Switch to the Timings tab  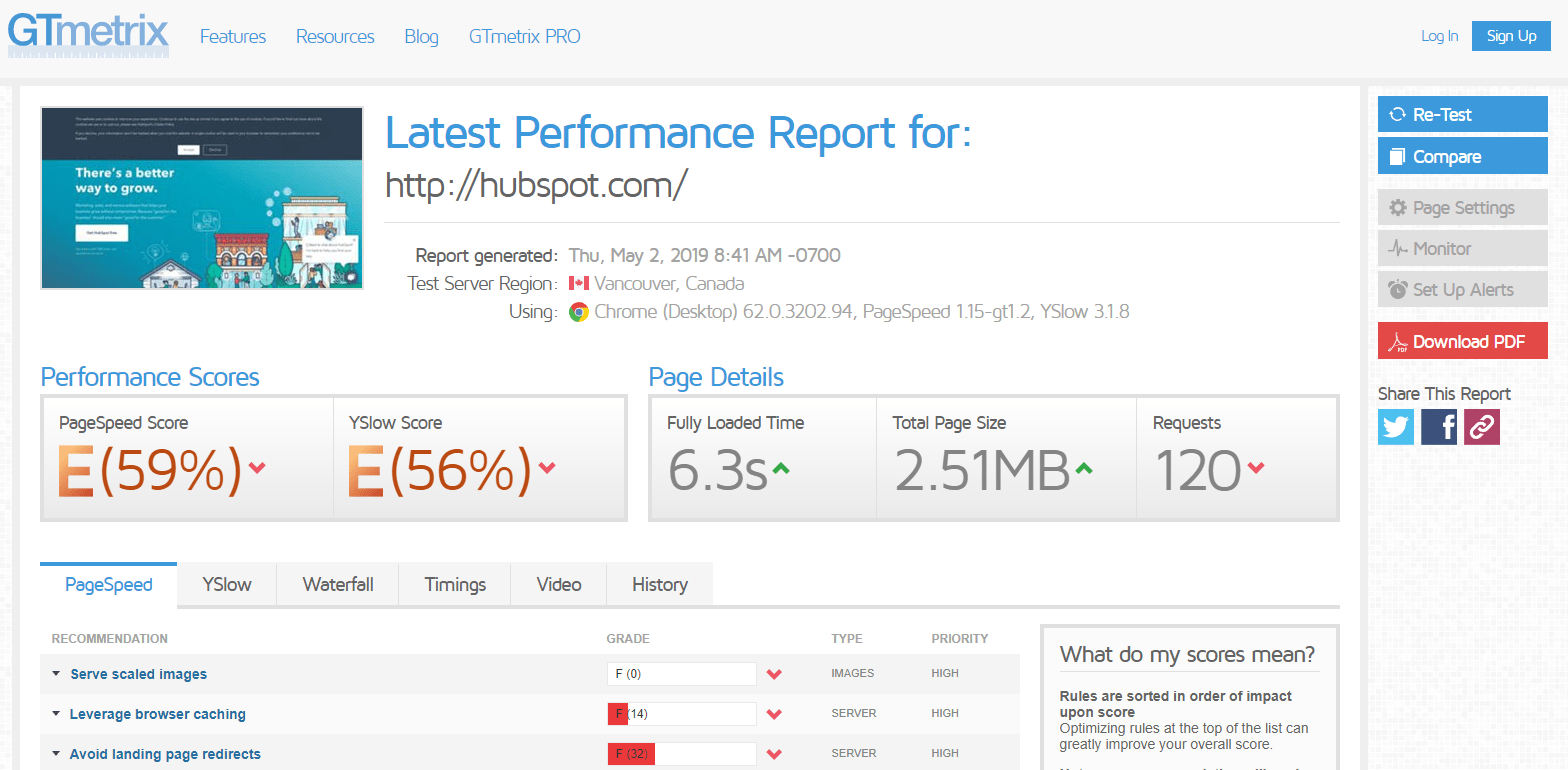(x=455, y=584)
